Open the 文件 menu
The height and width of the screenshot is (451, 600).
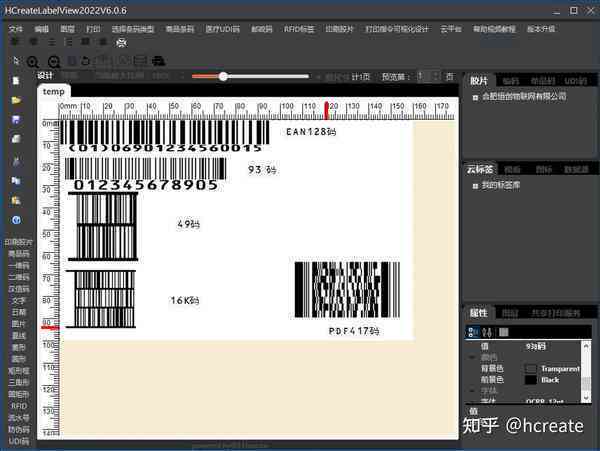pos(16,29)
